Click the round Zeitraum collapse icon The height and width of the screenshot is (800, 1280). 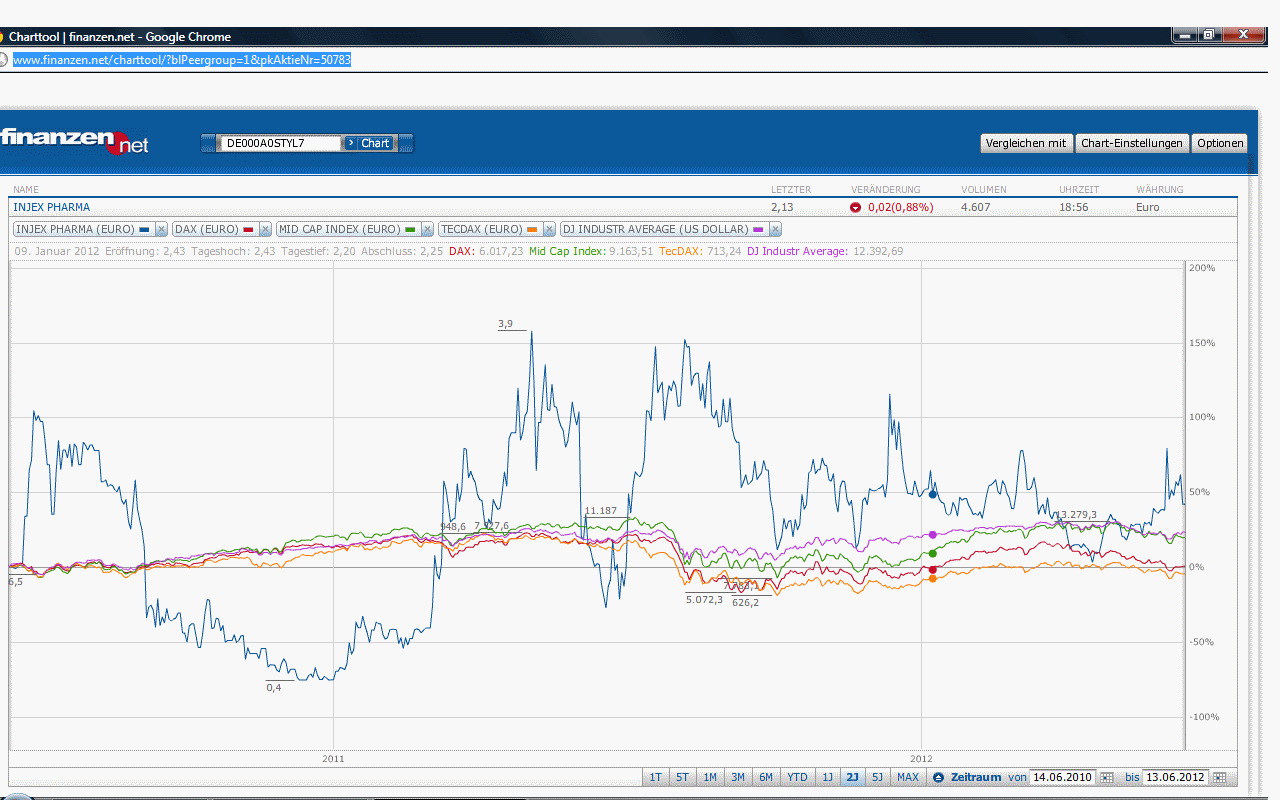tap(938, 777)
